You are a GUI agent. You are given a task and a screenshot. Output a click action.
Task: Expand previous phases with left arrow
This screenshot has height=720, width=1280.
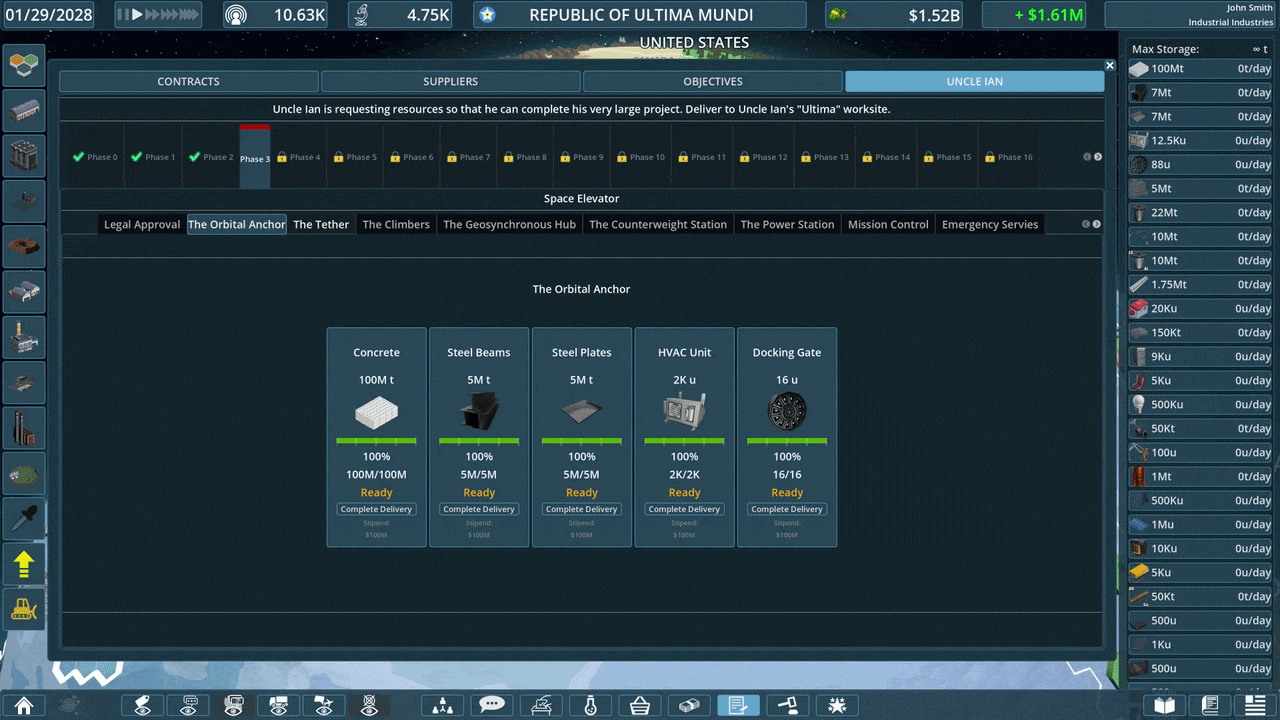[1088, 157]
